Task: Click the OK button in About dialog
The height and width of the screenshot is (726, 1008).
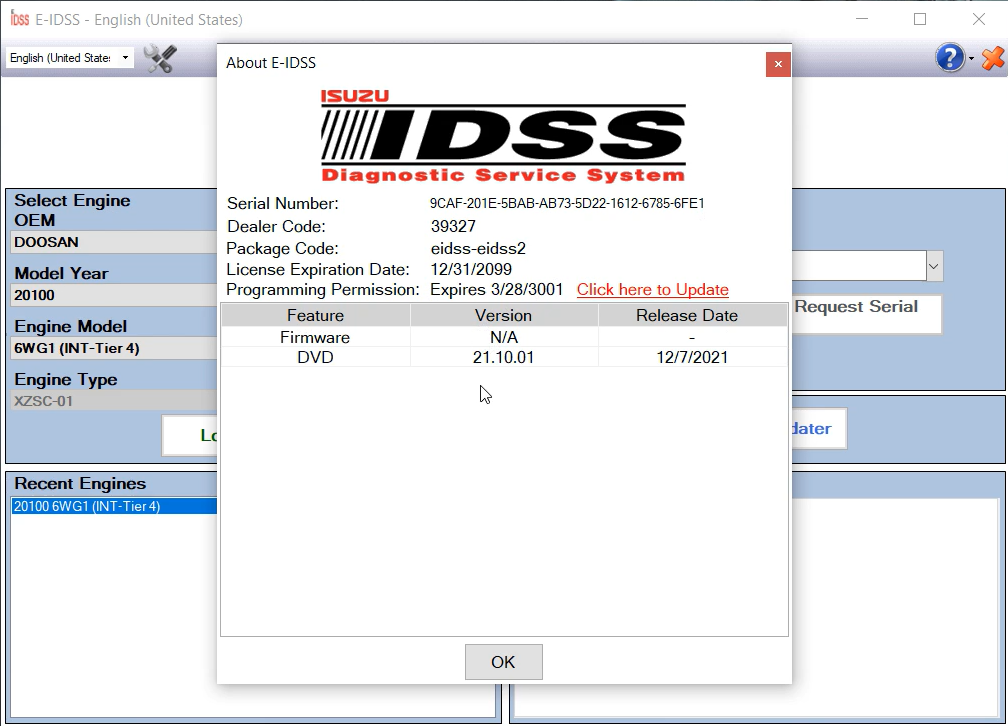Action: click(x=503, y=662)
